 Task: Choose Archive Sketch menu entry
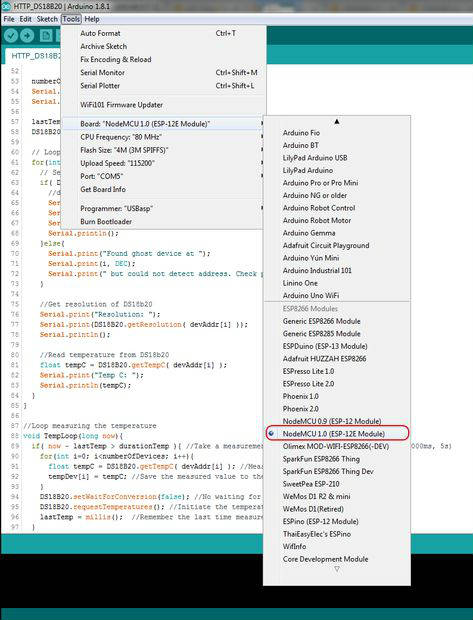pos(163,46)
